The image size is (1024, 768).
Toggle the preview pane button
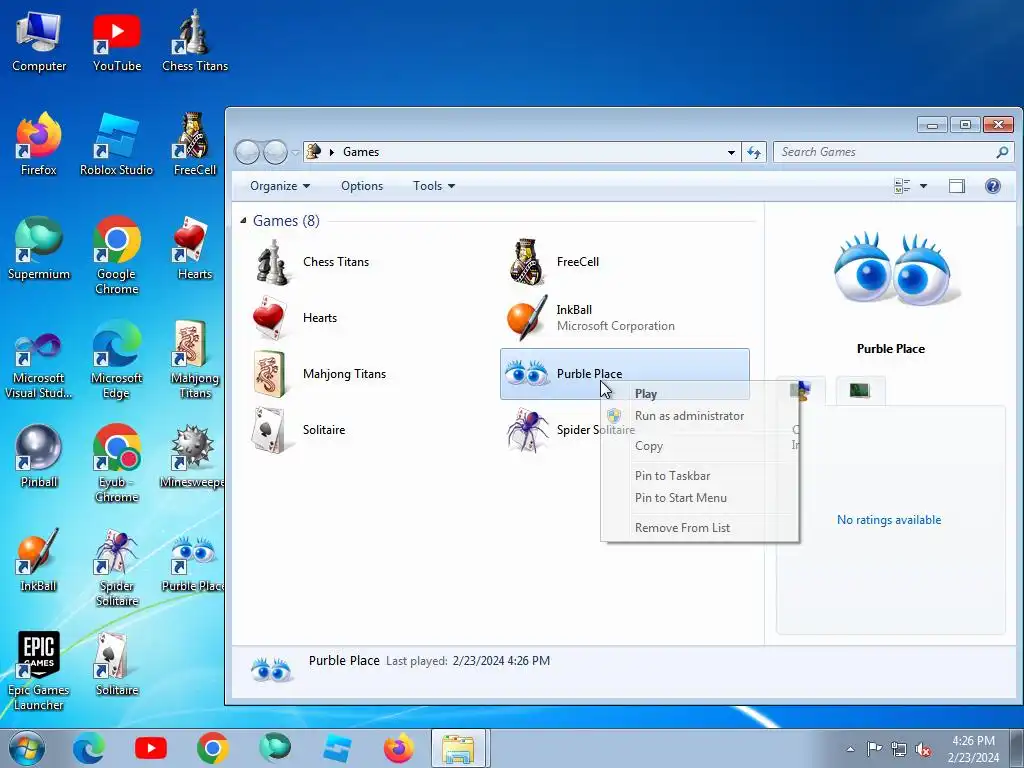click(x=957, y=186)
